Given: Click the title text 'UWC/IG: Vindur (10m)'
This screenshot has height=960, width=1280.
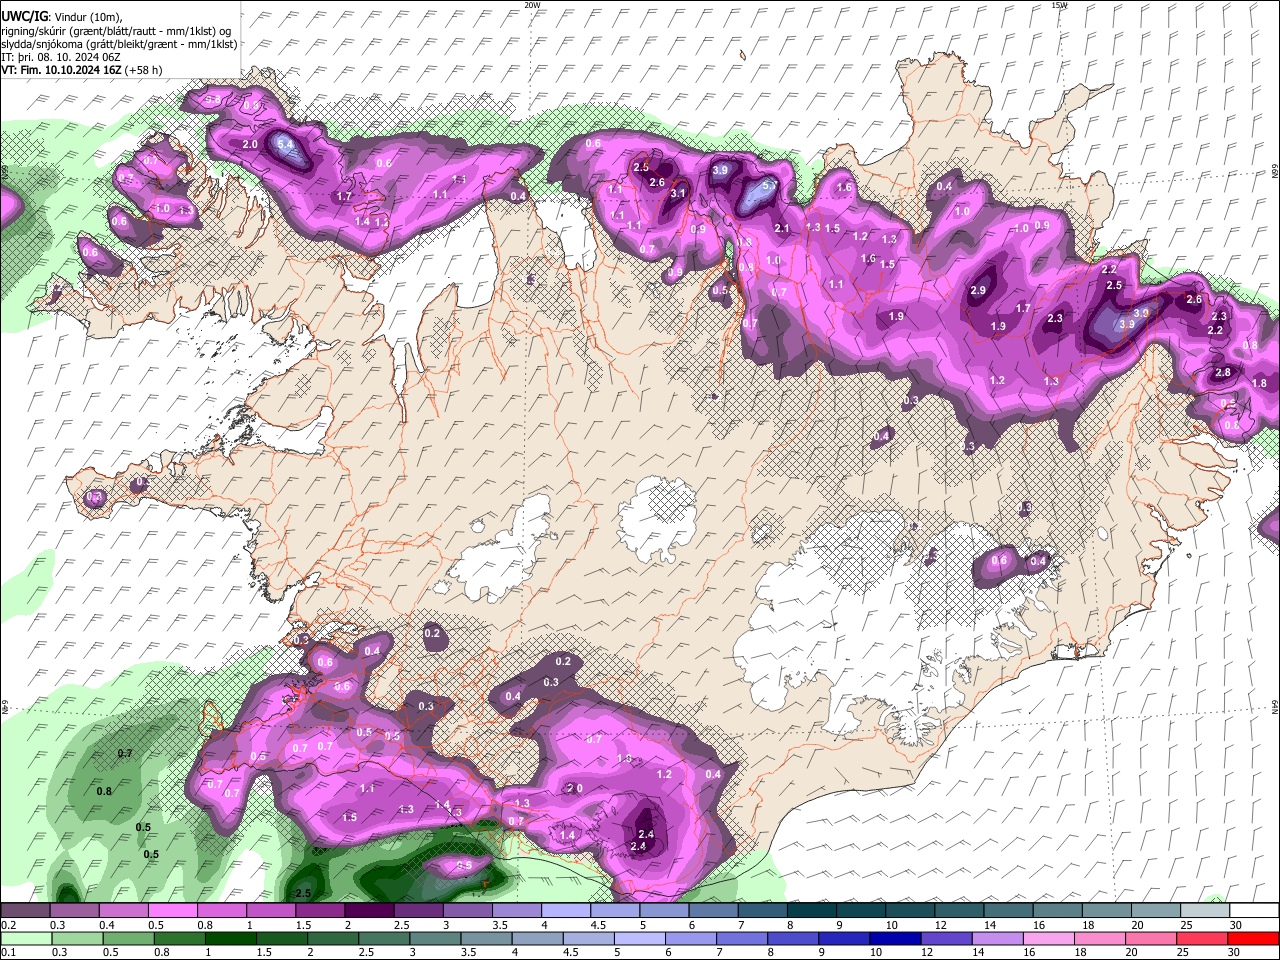Looking at the screenshot, I should point(62,17).
